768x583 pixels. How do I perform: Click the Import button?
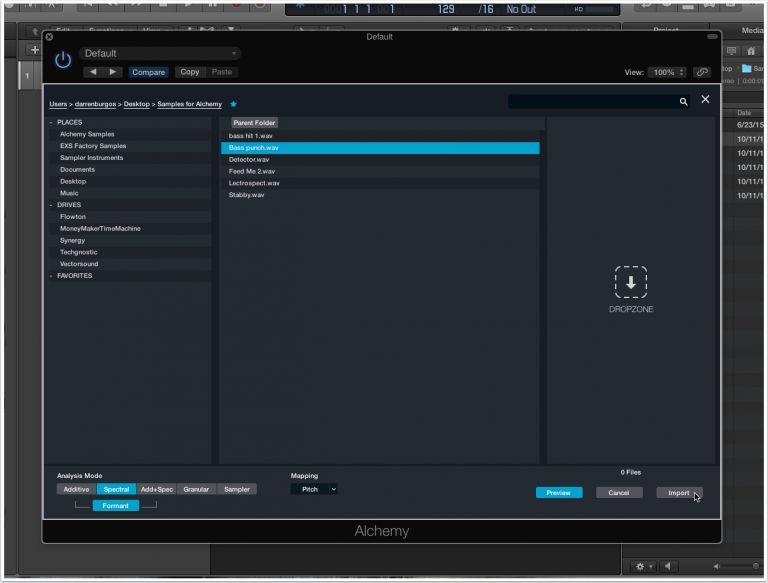[679, 493]
